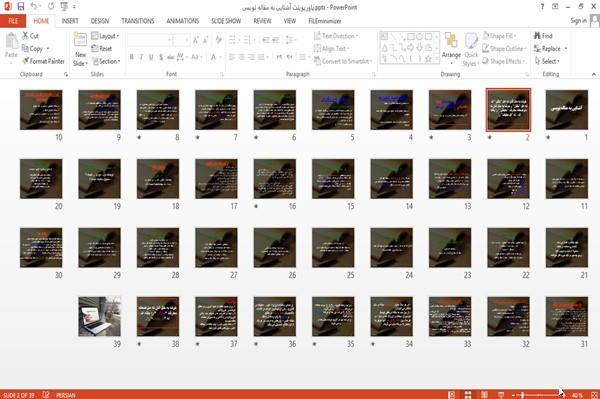Toggle text Shadow formatting
This screenshot has width=600, height=399.
coord(161,57)
